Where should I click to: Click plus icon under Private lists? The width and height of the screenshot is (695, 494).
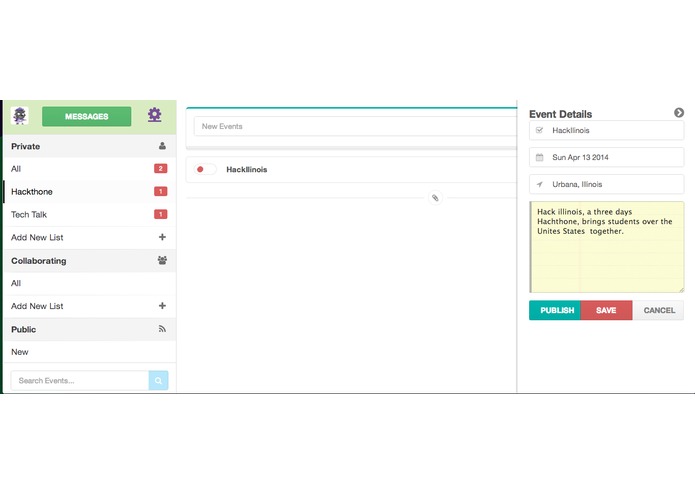[162, 237]
